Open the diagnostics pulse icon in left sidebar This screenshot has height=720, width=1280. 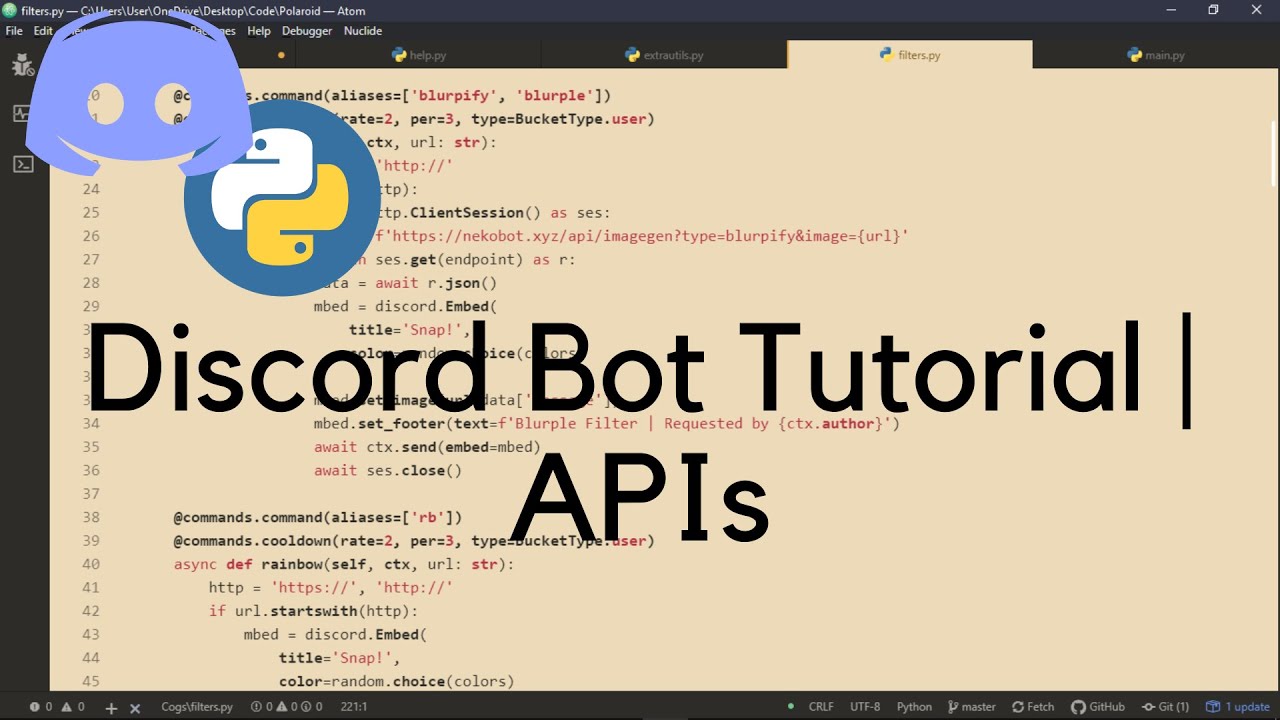21,114
